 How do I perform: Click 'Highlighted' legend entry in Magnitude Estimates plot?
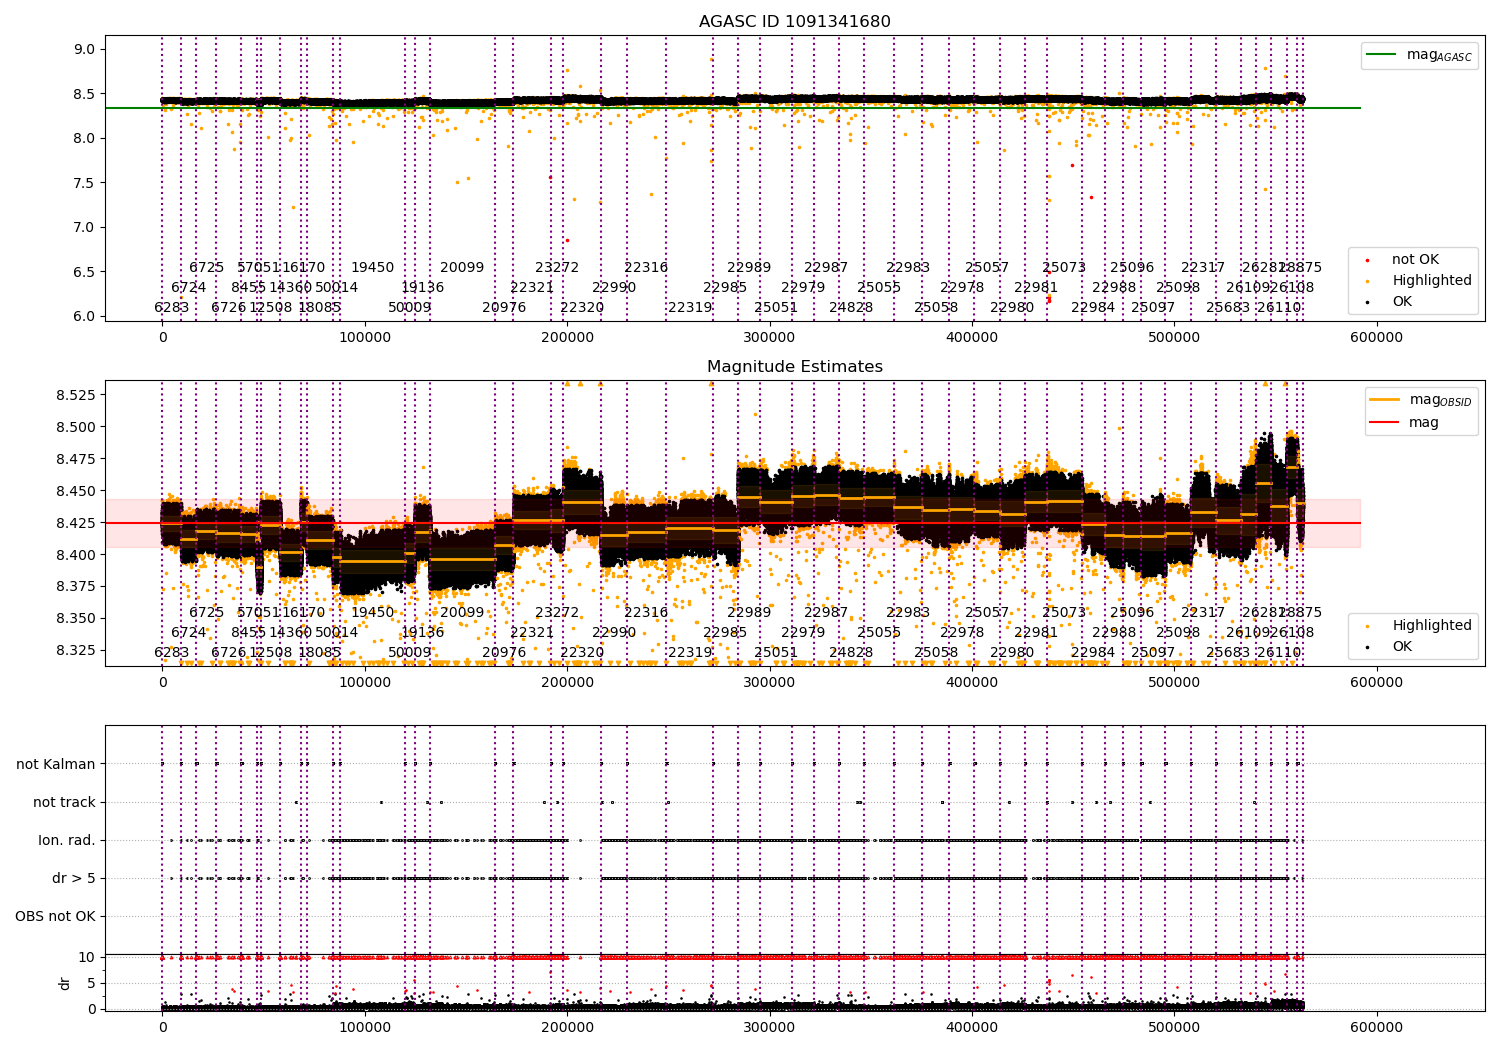pyautogui.click(x=1422, y=626)
